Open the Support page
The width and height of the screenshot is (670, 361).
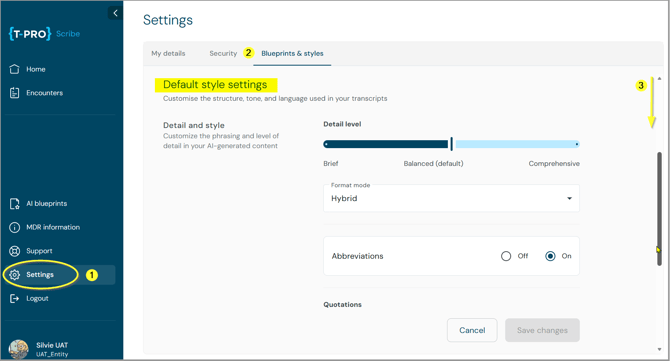39,251
